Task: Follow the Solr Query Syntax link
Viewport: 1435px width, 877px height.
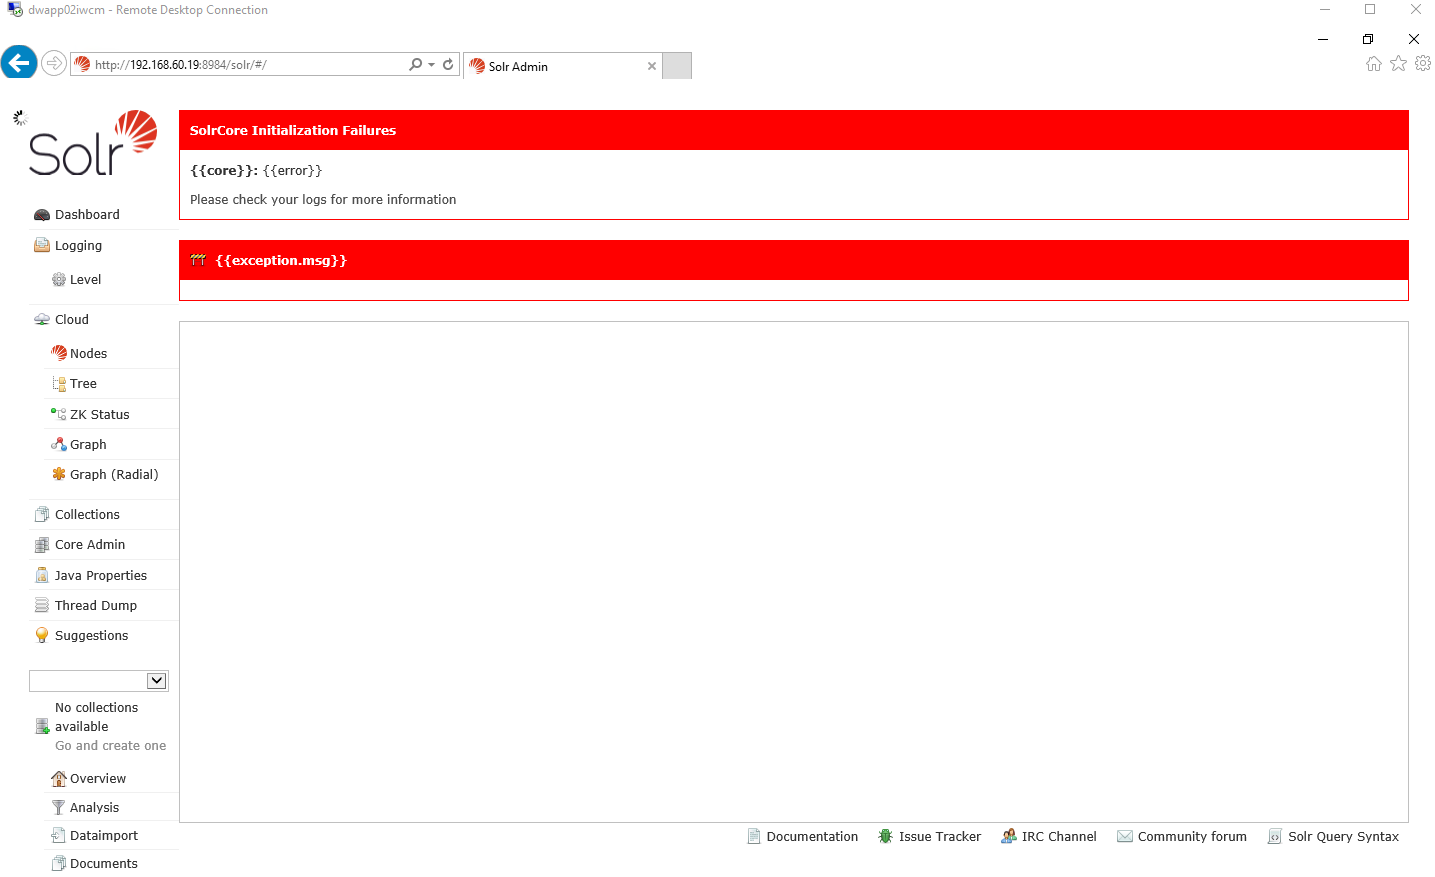Action: click(1344, 836)
